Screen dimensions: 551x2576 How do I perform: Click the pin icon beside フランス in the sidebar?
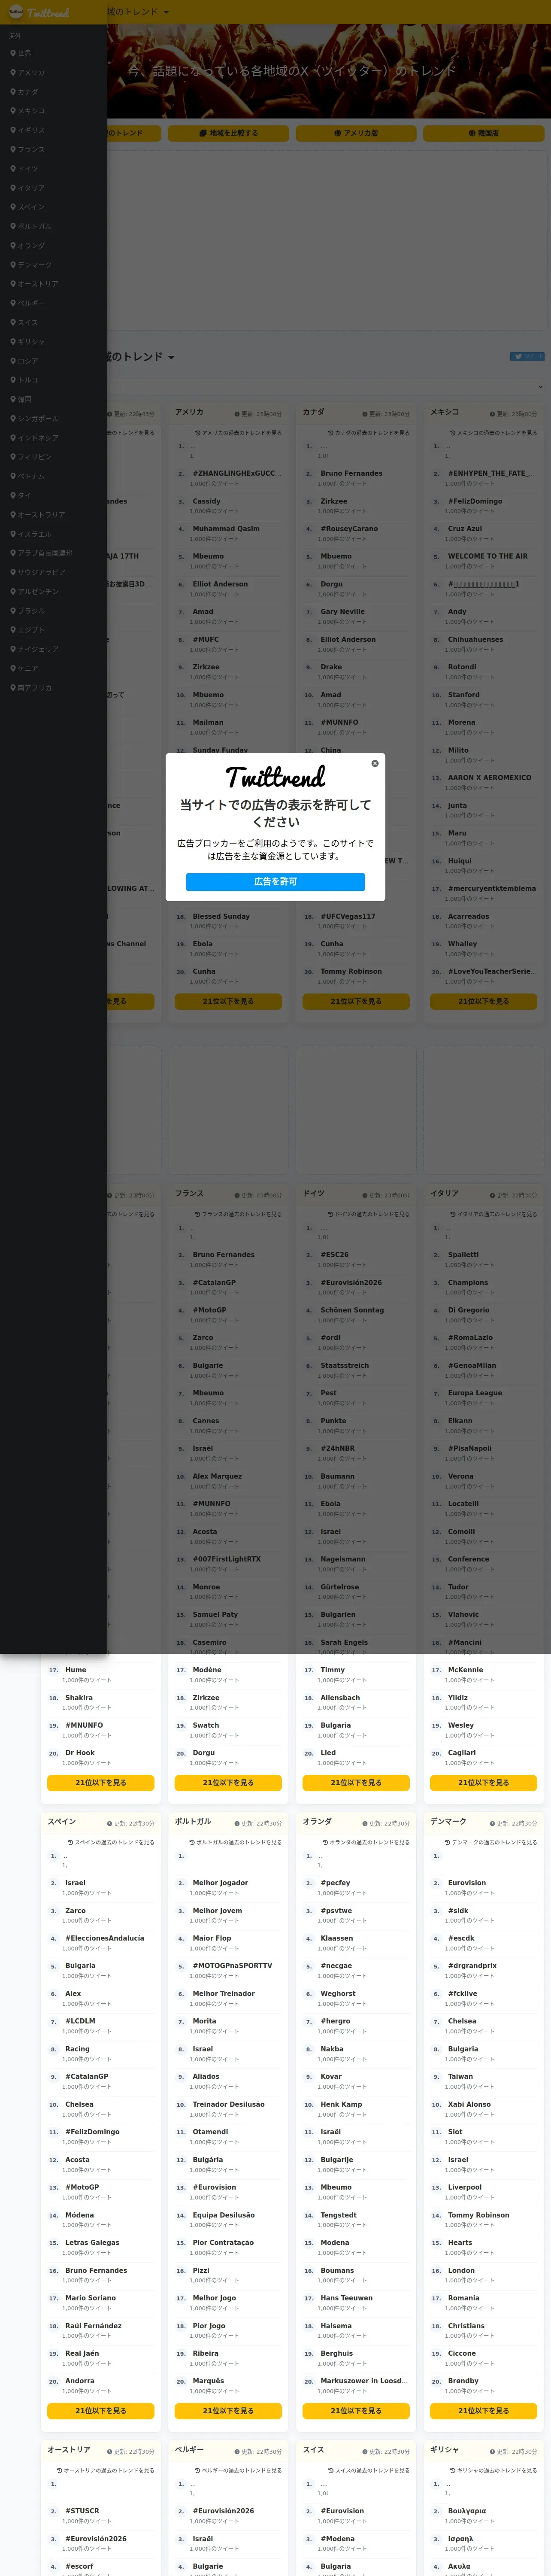click(x=13, y=149)
